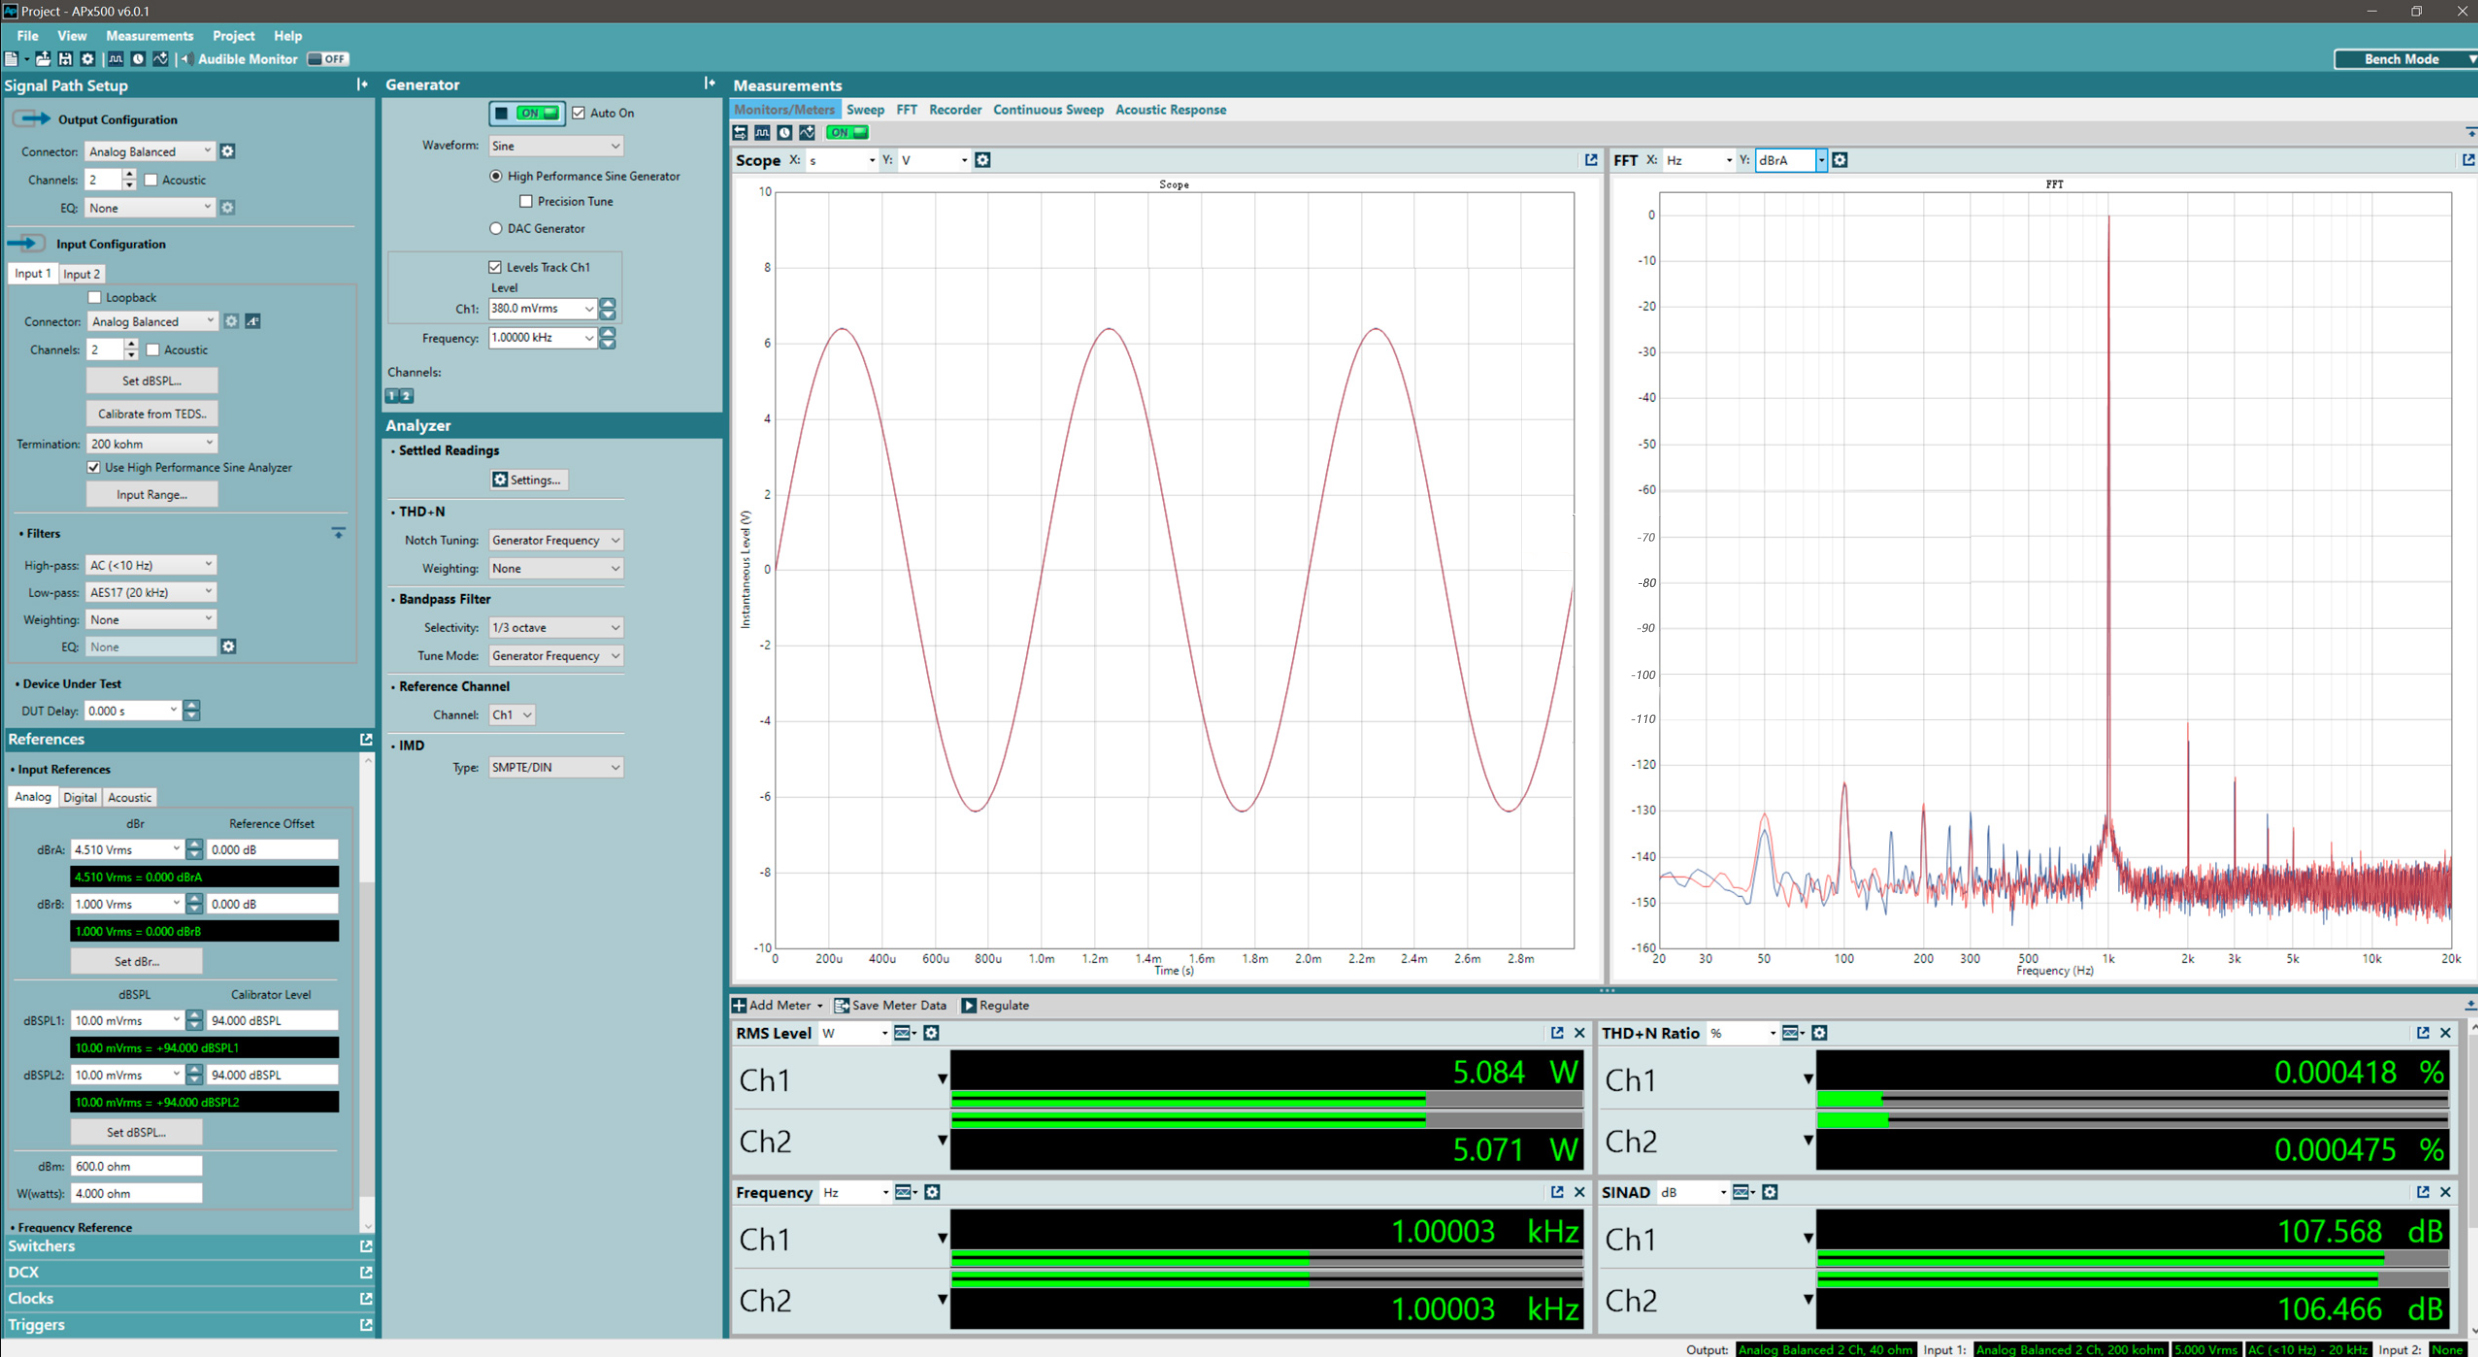
Task: Click the Set dBSPL... button in Input Configuration
Action: tap(151, 381)
